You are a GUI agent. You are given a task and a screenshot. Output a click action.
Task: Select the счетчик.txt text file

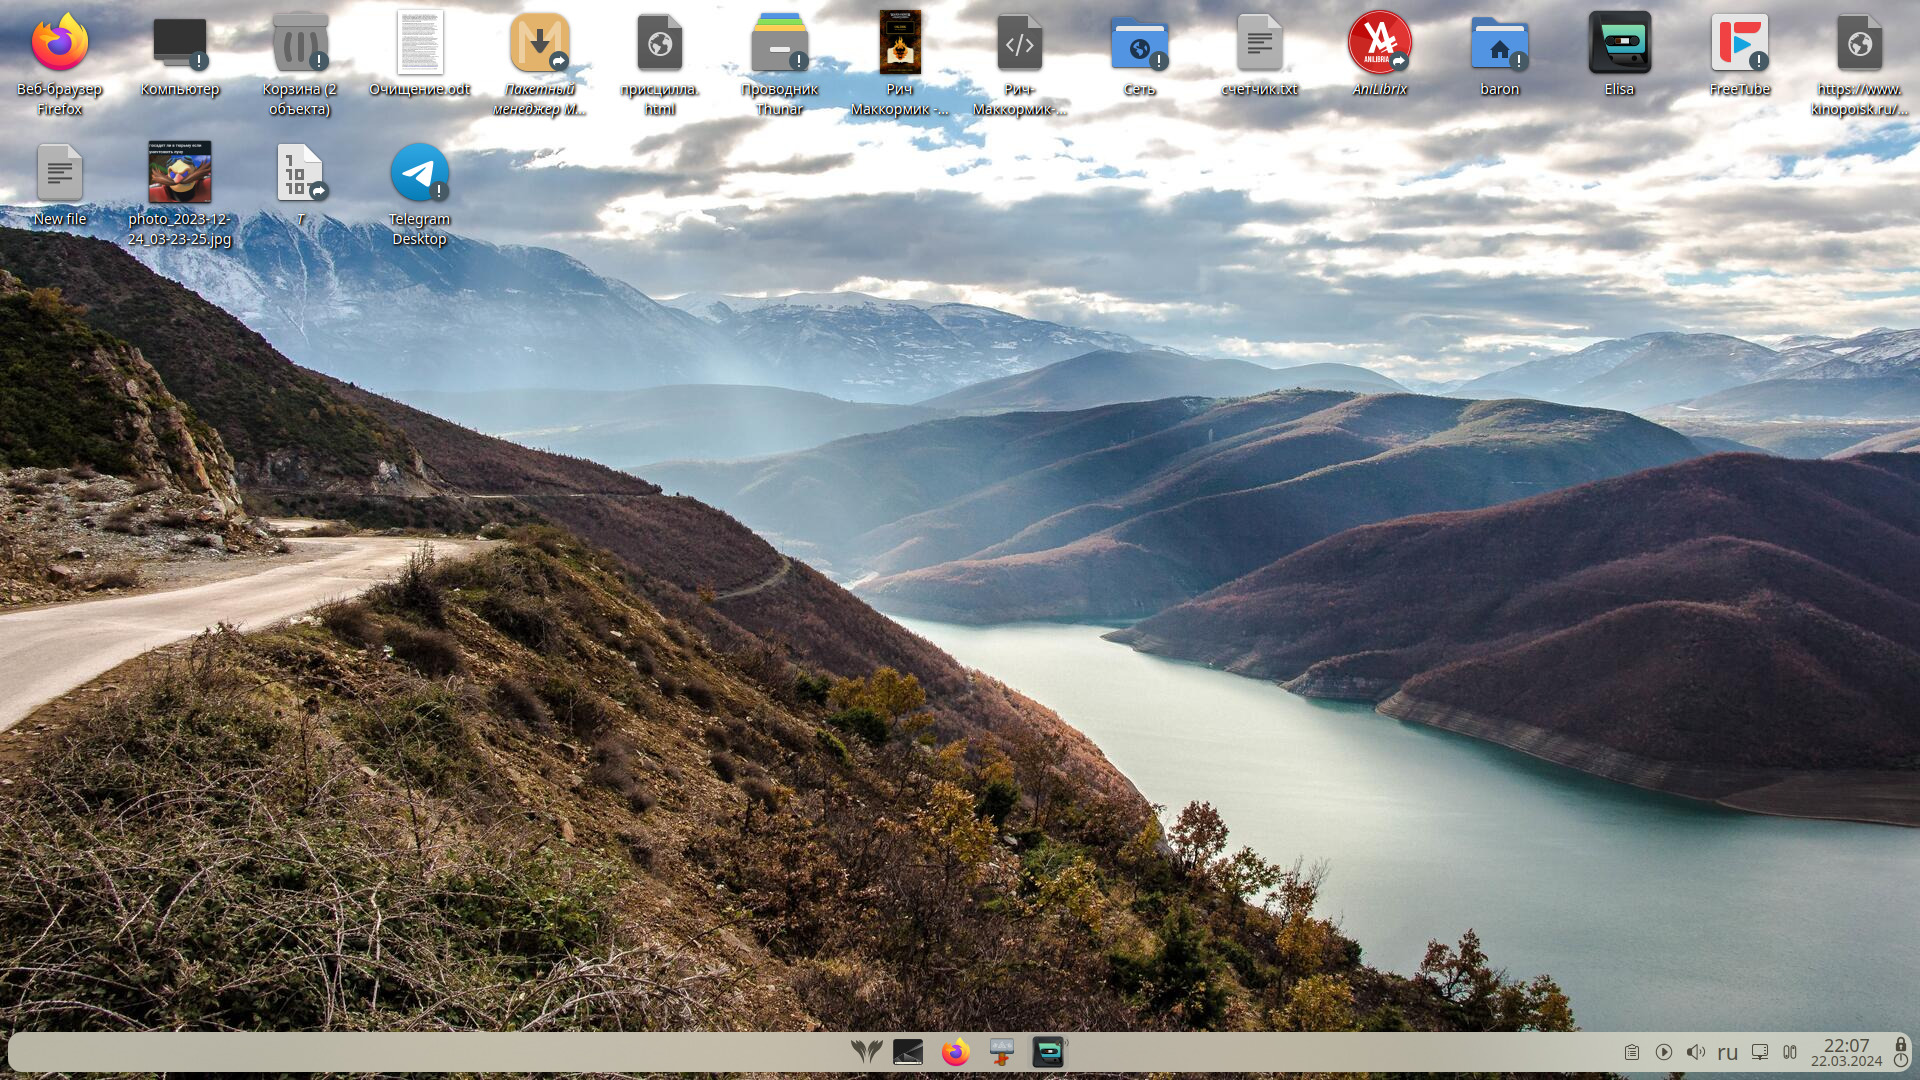pos(1259,44)
